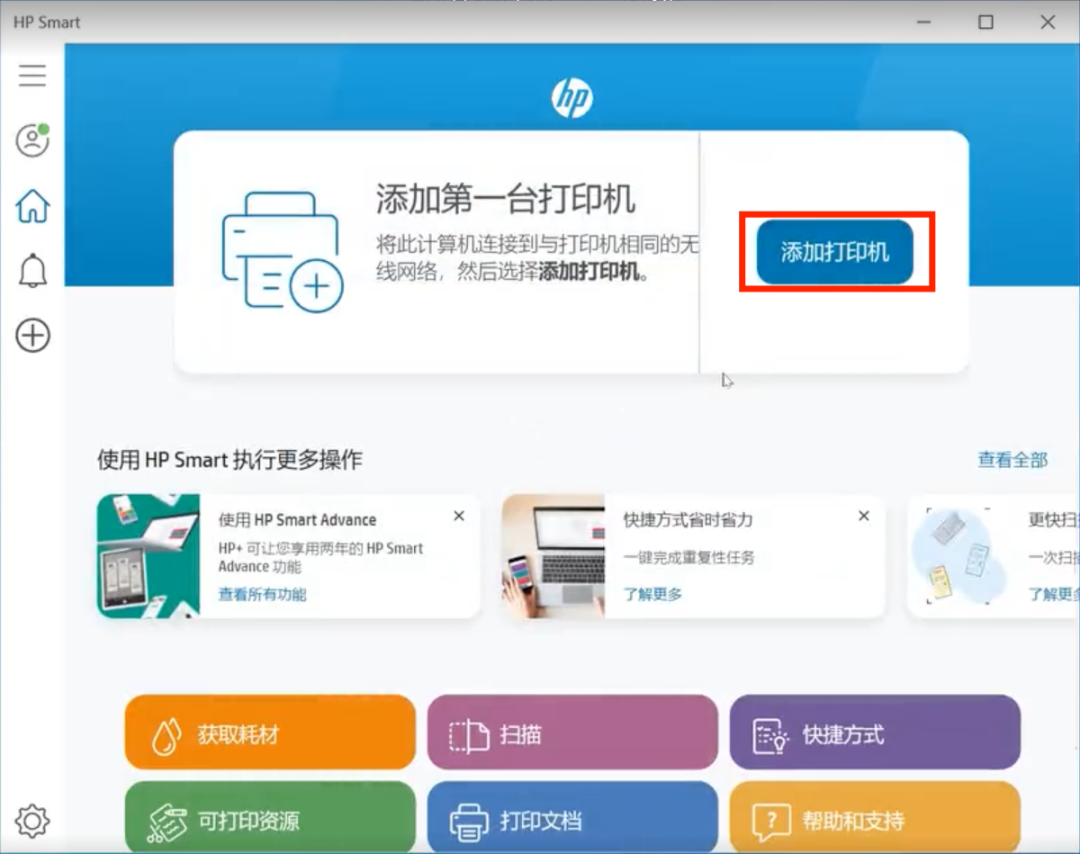Screen dimensions: 1080x854
Task: Click the 添加打印机 button
Action: (836, 252)
